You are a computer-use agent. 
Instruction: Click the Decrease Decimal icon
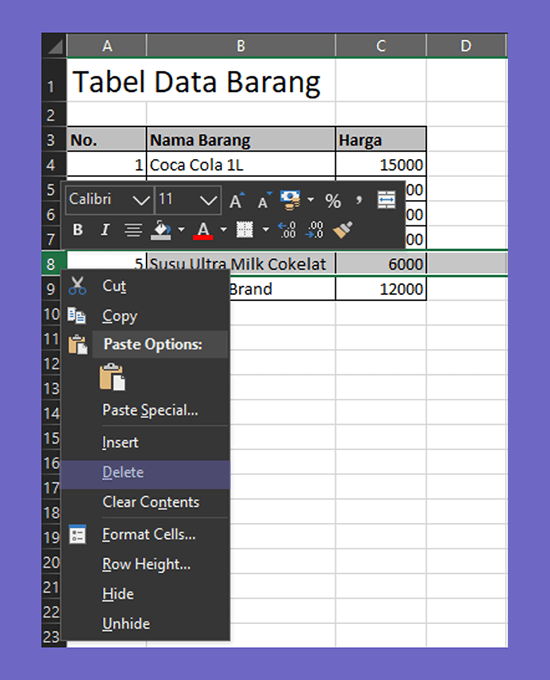pos(314,230)
